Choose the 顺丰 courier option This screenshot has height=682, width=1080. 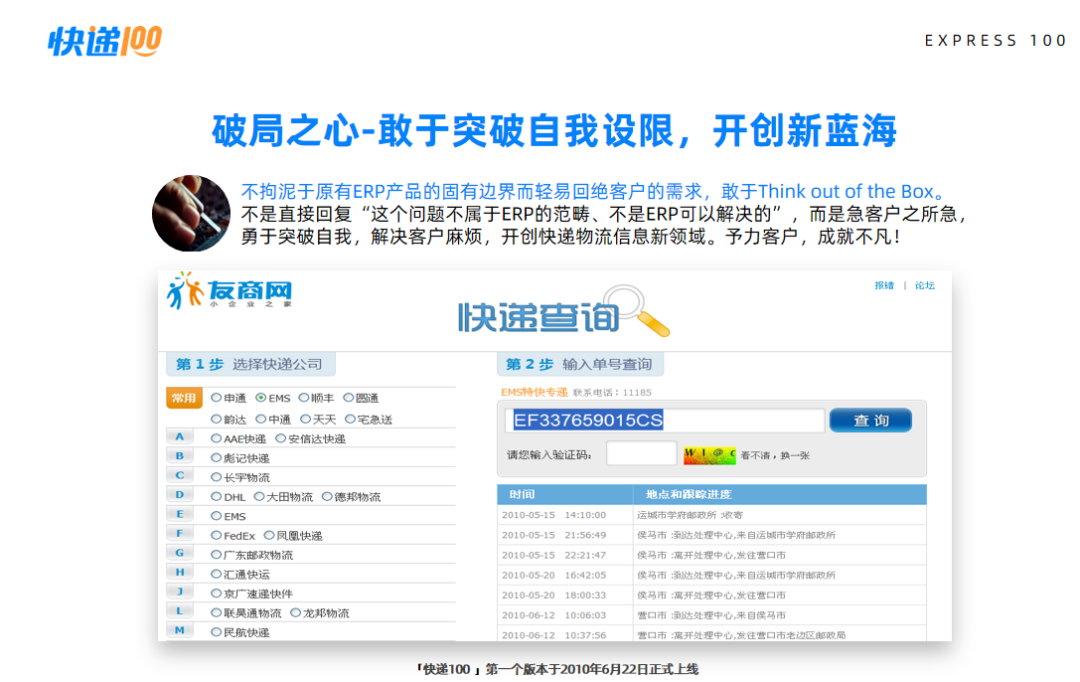(304, 397)
